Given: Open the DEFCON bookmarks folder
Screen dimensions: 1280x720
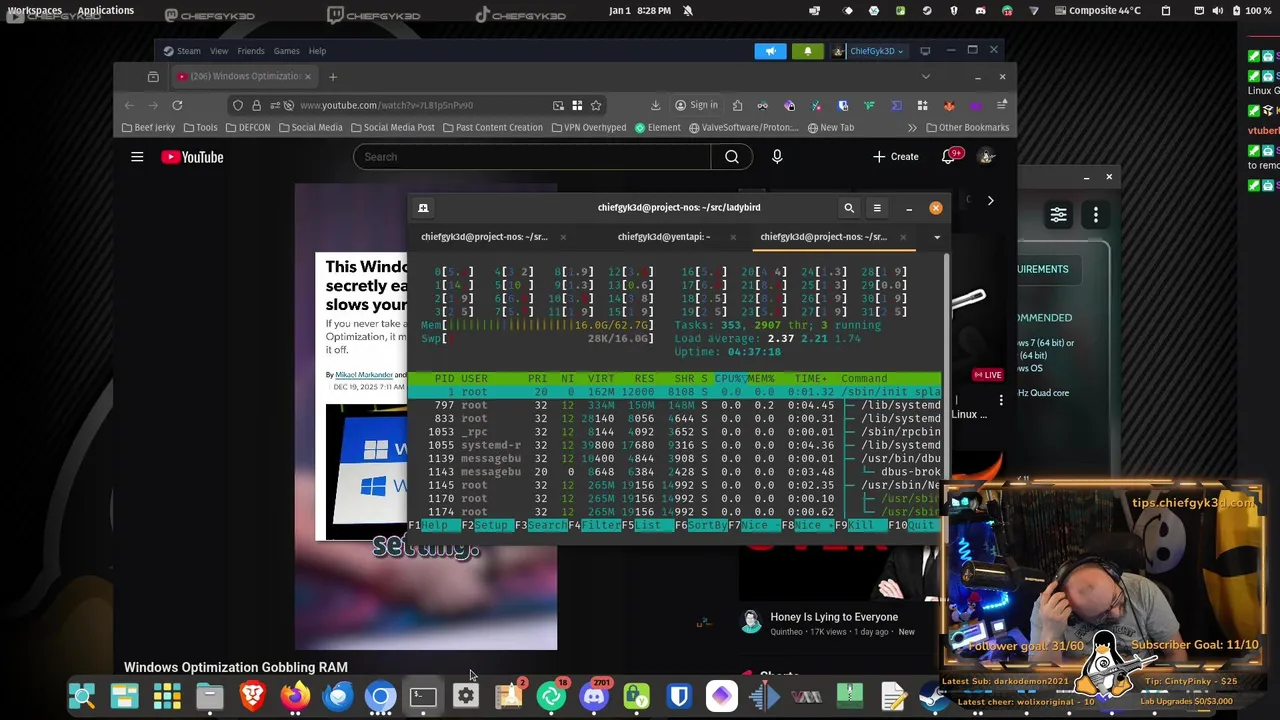Looking at the screenshot, I should 248,128.
